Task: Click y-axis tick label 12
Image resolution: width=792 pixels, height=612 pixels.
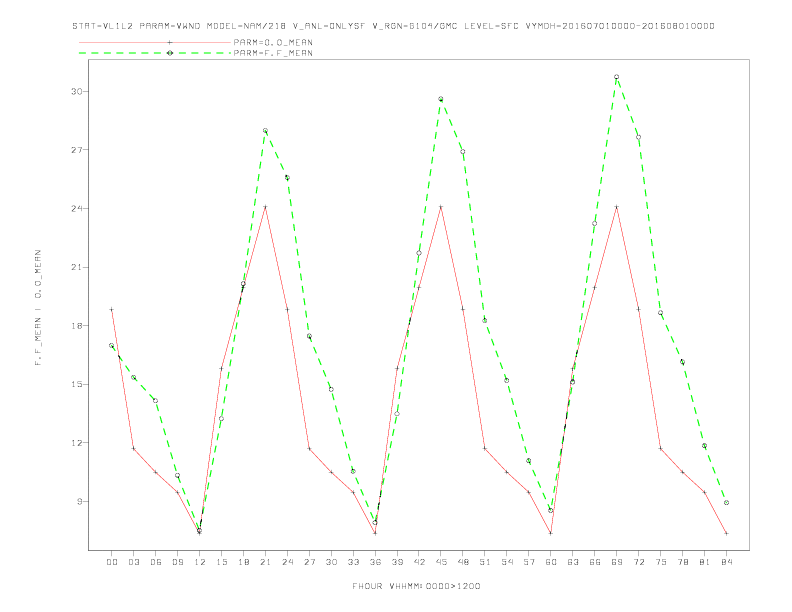Action: (76, 443)
